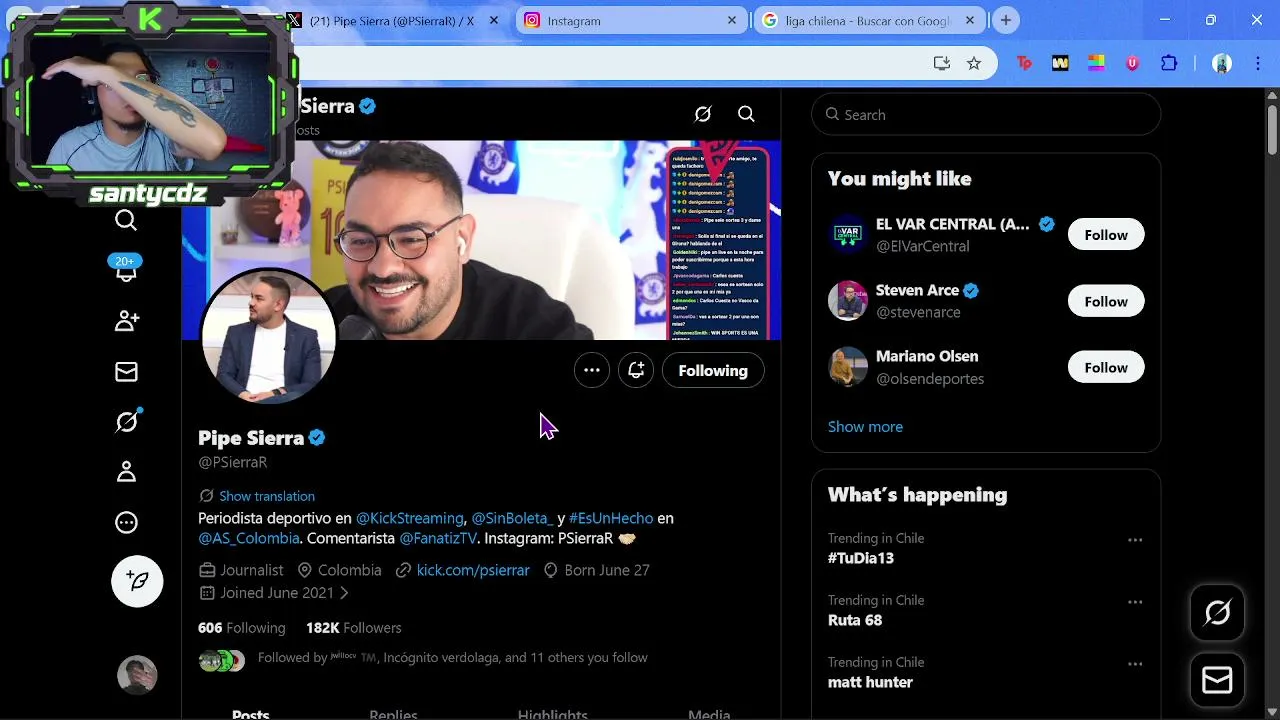Open Profile icon in left sidebar
Screen dimensions: 1280x720
tap(126, 472)
